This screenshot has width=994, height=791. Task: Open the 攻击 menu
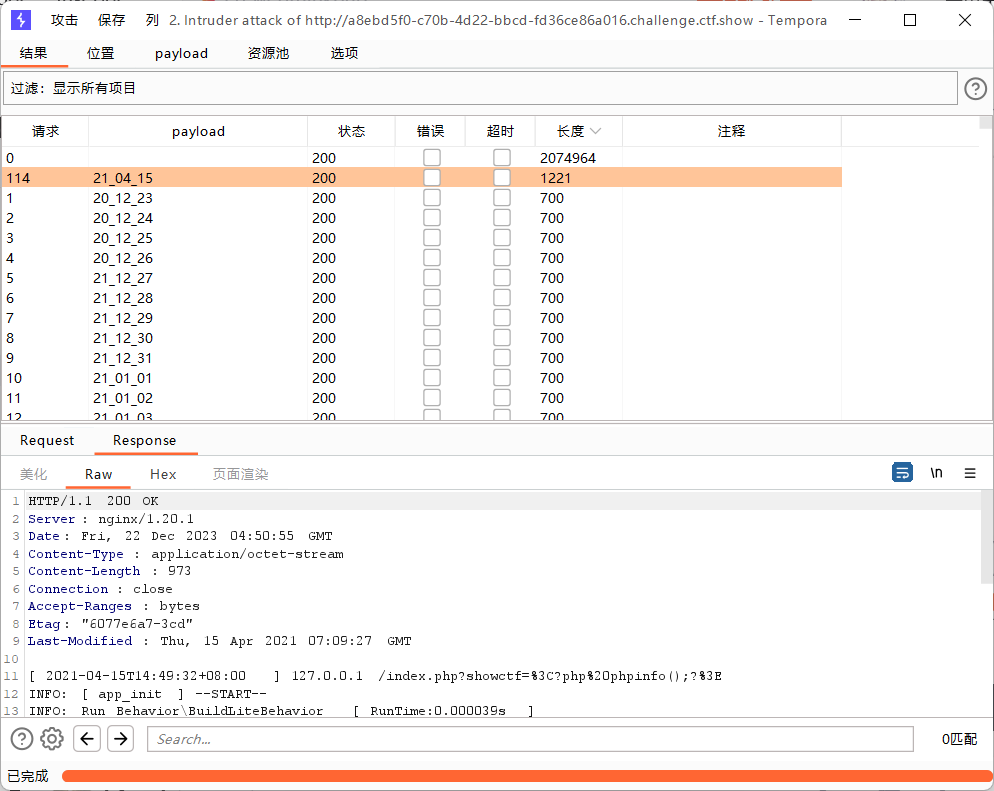[63, 20]
